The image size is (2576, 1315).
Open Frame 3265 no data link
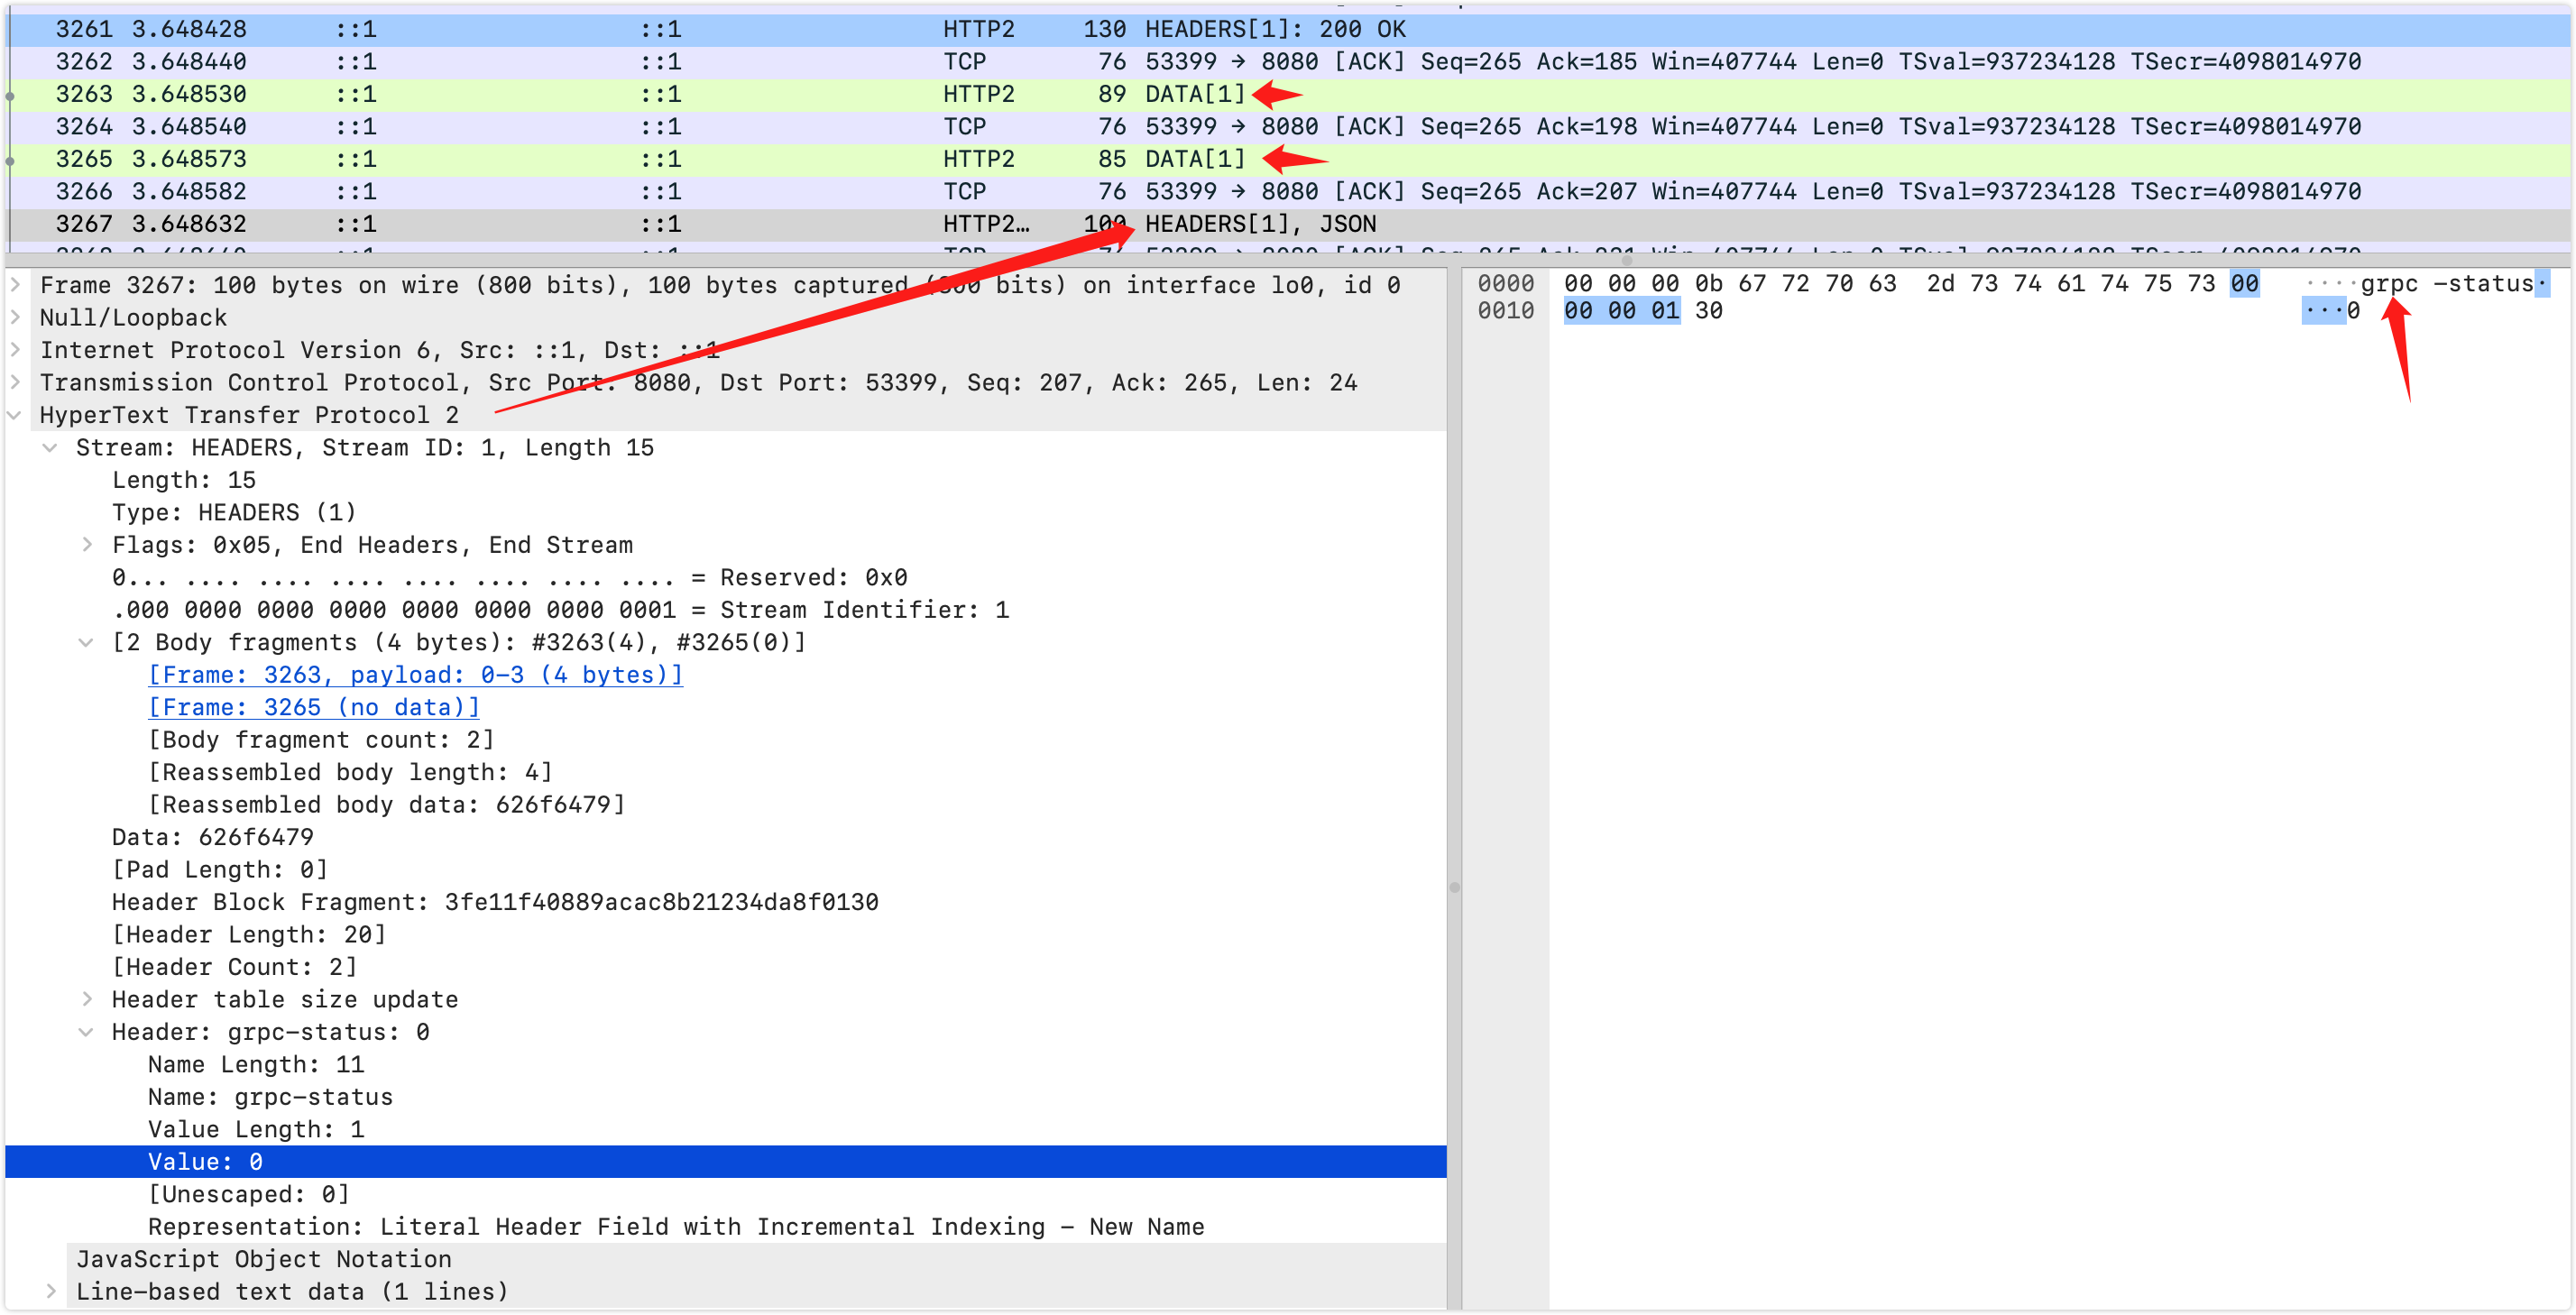[x=313, y=707]
